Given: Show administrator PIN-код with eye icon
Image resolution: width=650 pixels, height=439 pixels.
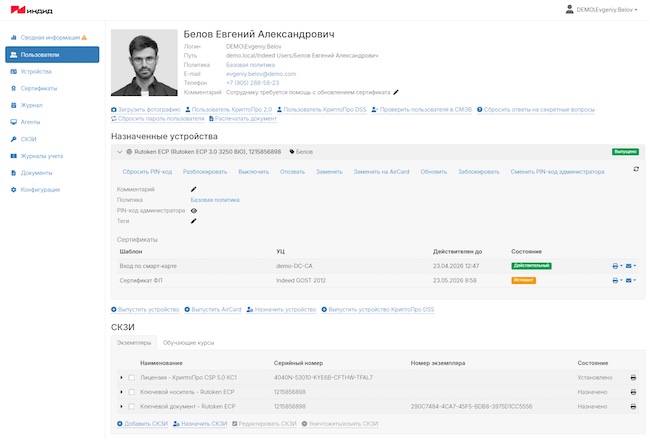Looking at the screenshot, I should click(194, 211).
